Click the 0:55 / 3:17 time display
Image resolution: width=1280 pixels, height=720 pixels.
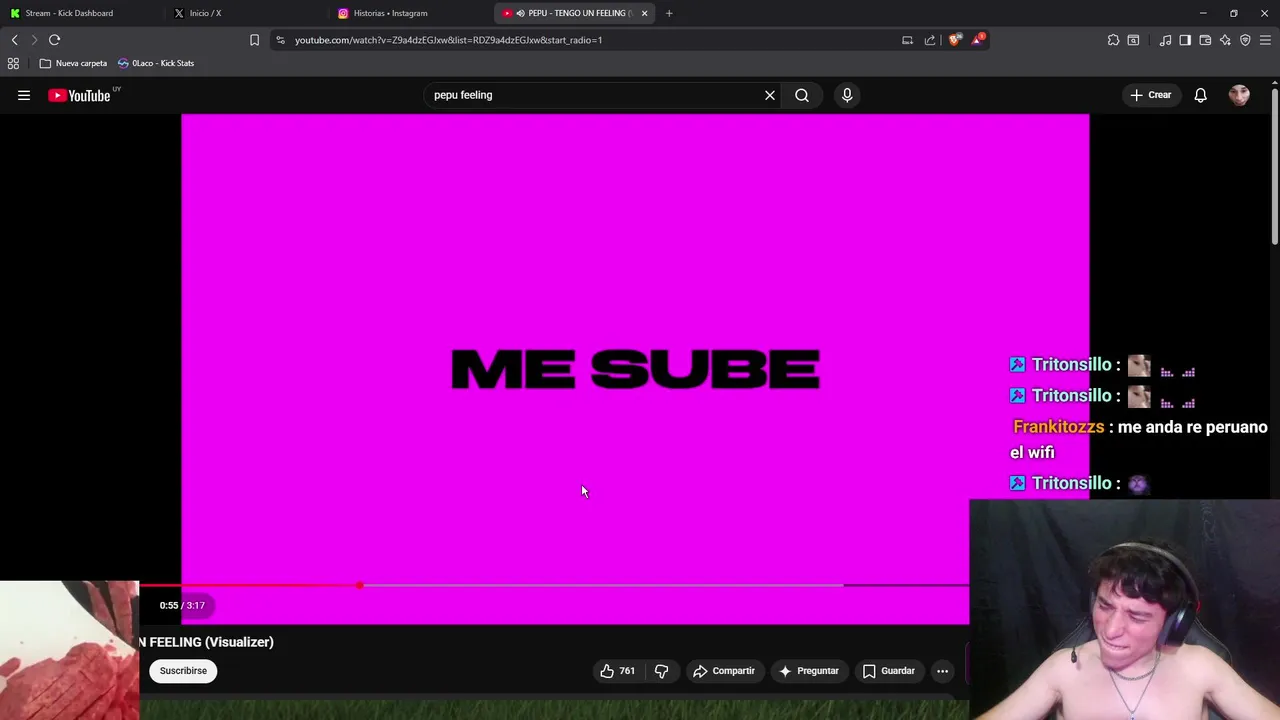(182, 605)
